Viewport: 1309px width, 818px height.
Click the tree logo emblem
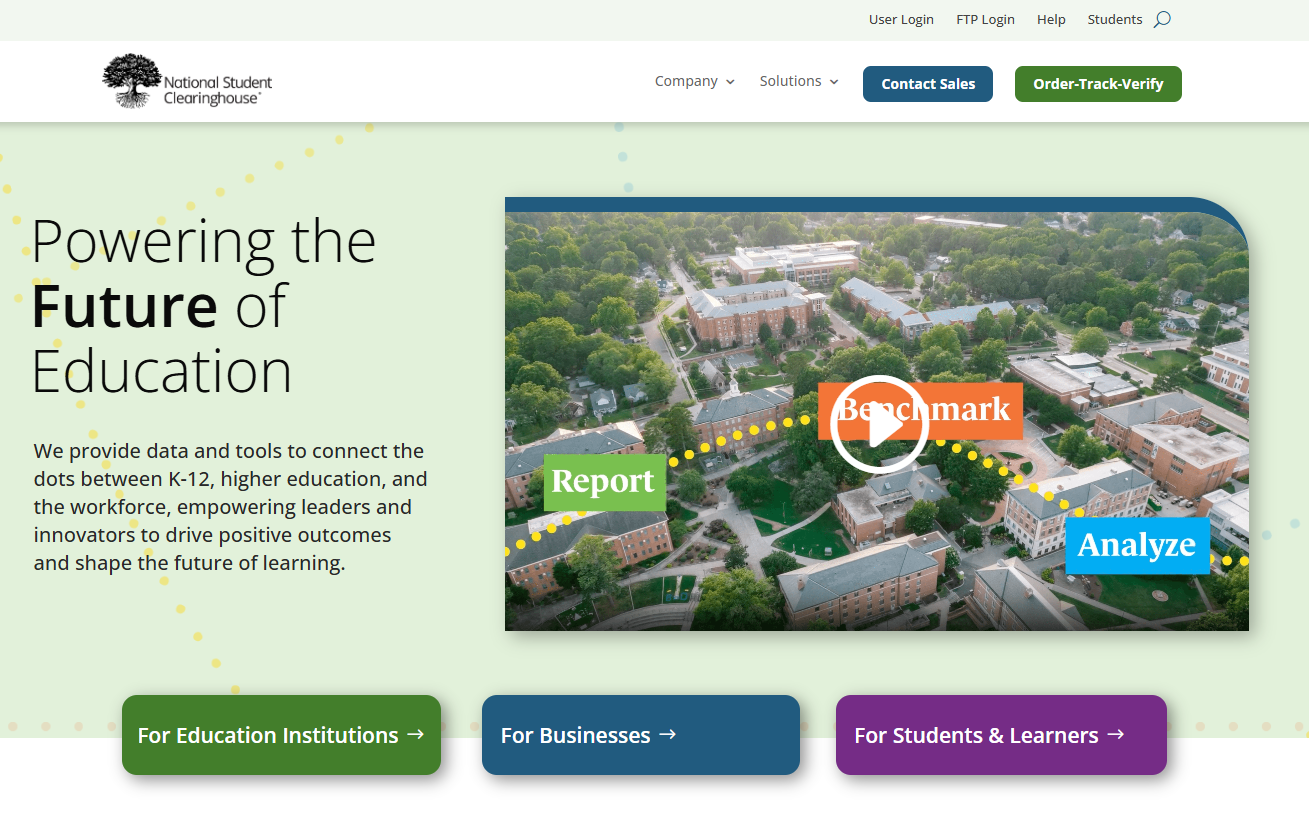point(131,81)
